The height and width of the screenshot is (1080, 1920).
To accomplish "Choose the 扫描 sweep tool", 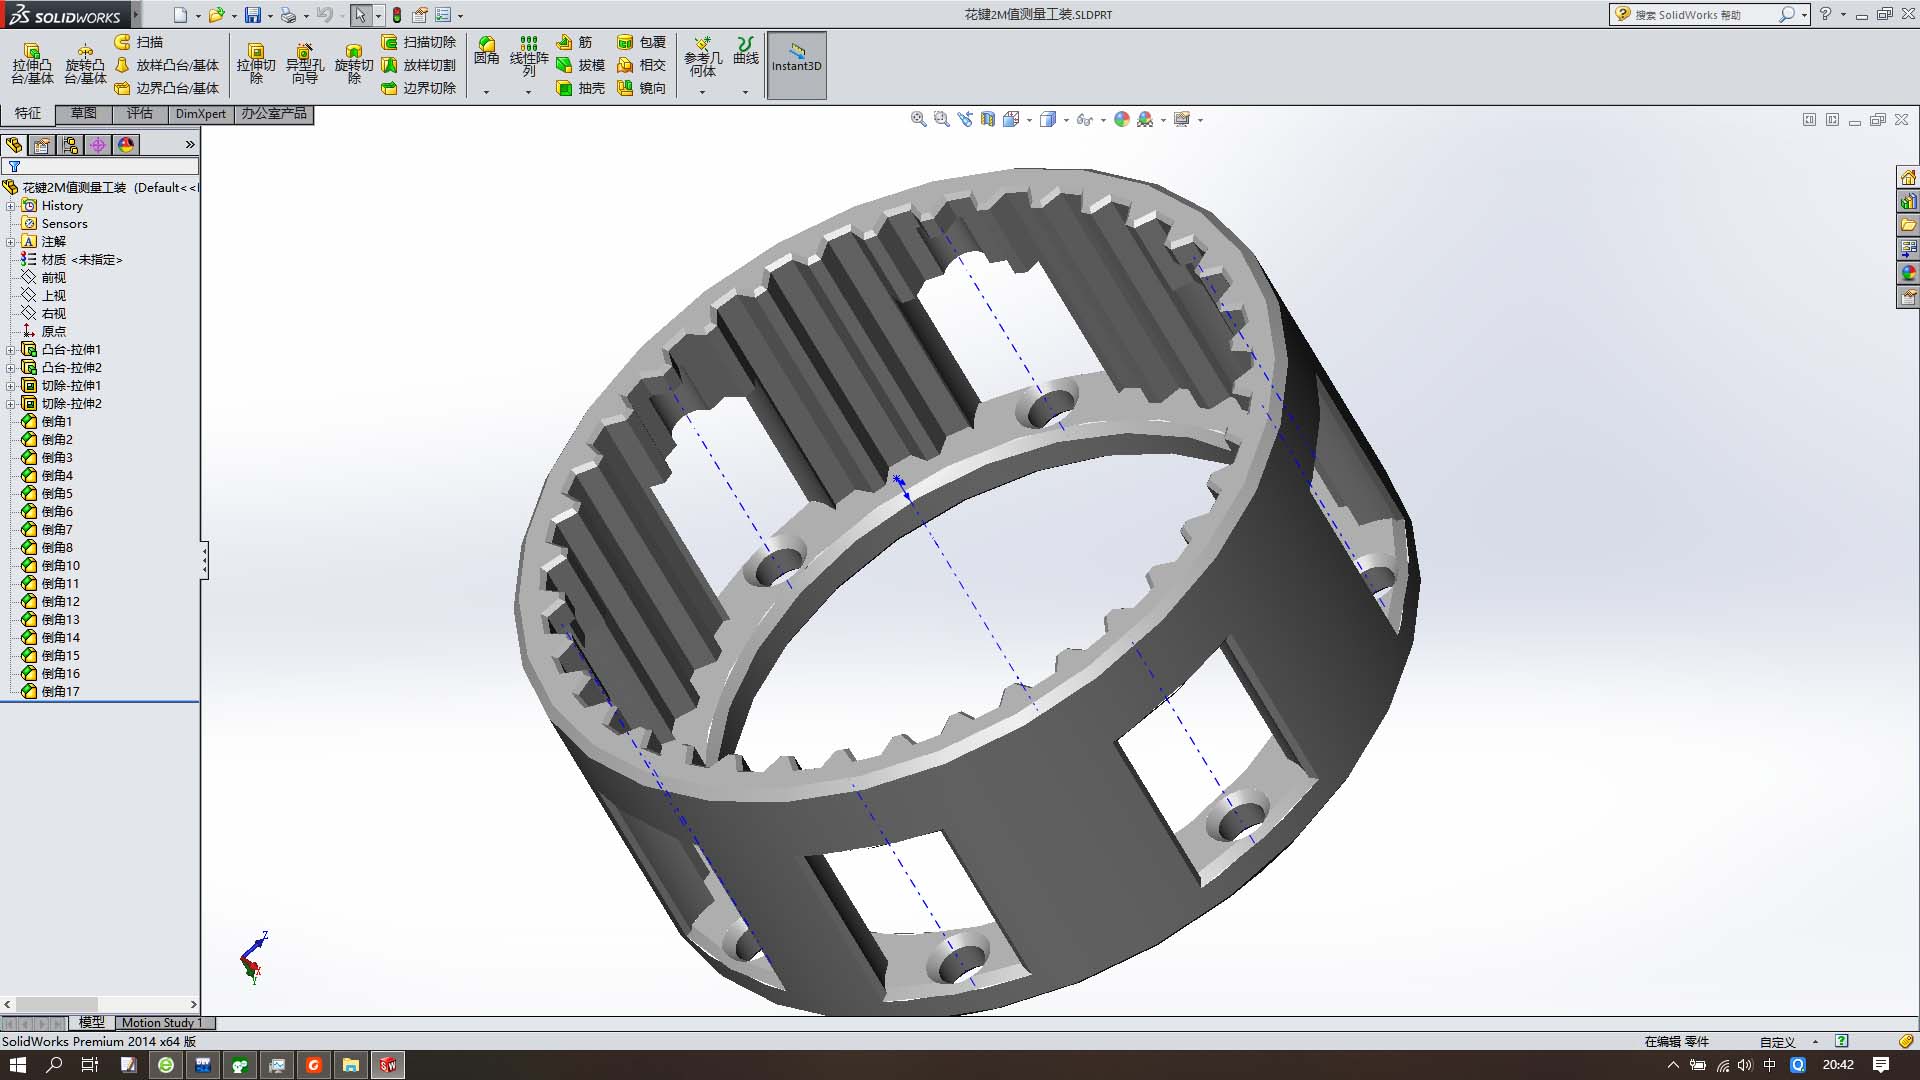I will point(139,42).
